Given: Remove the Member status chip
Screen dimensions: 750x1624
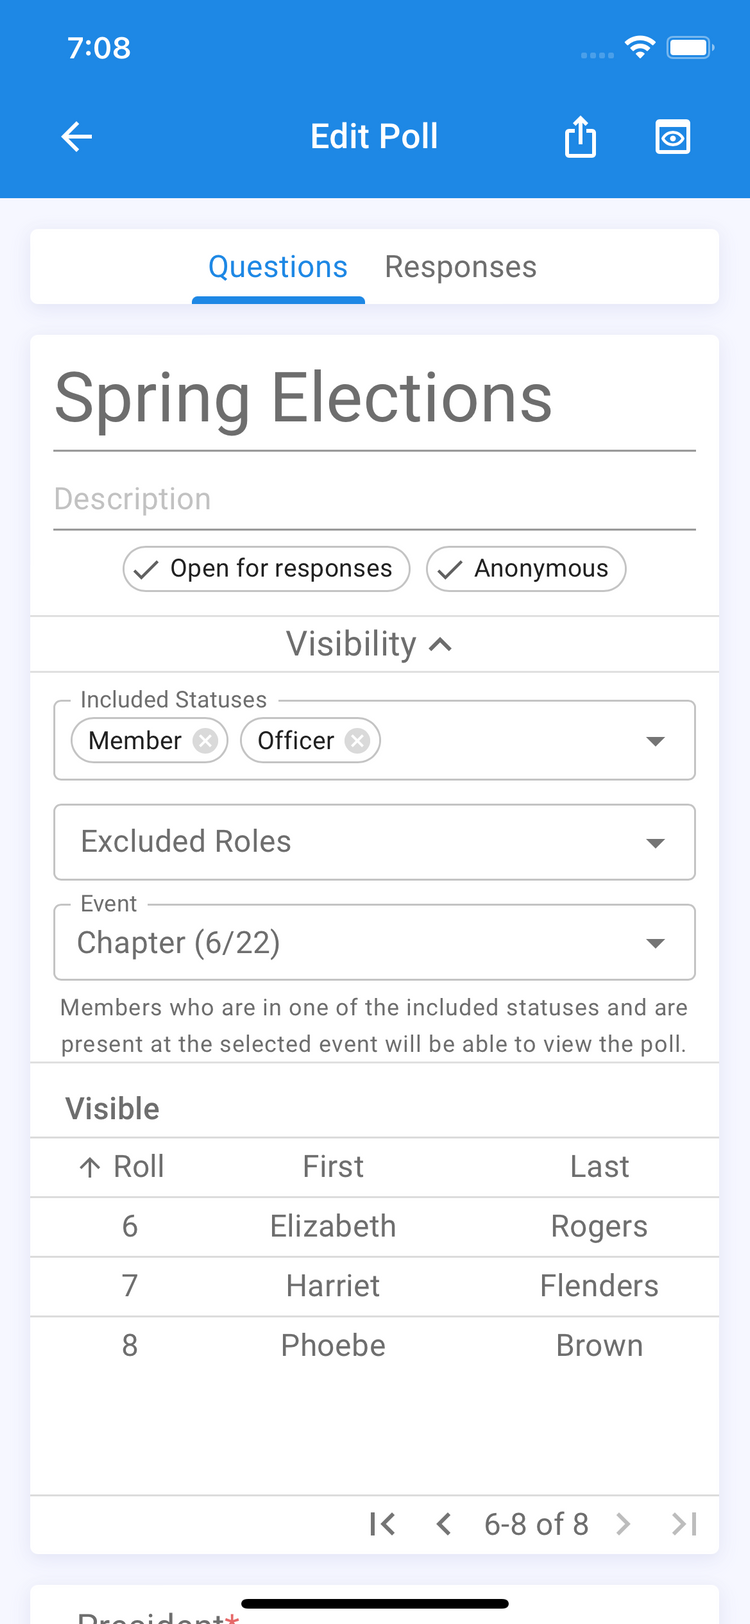Looking at the screenshot, I should pyautogui.click(x=205, y=741).
